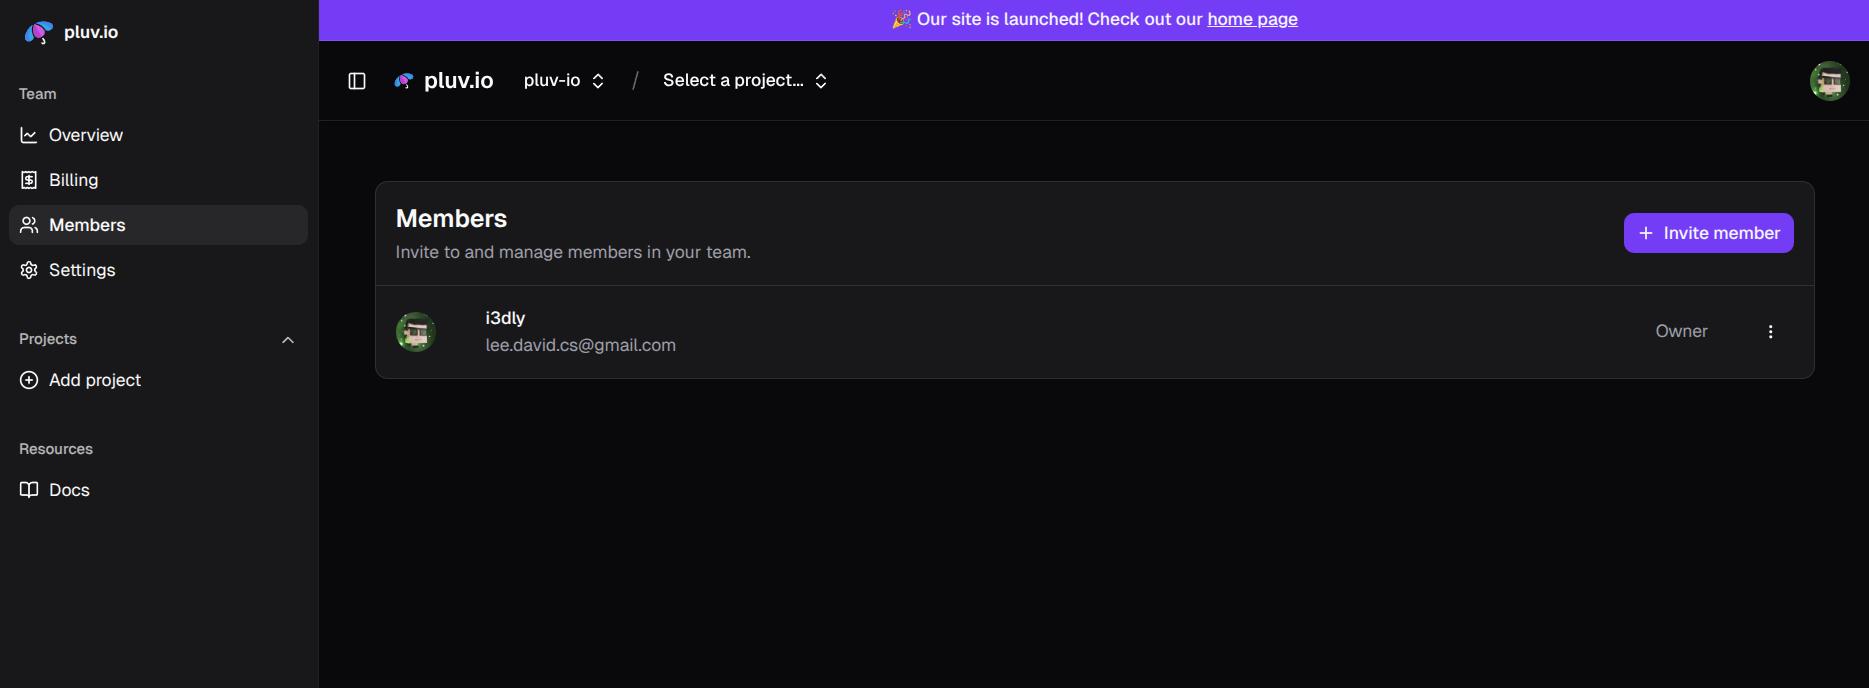The image size is (1869, 688).
Task: Follow the home page link in banner
Action: 1252,19
